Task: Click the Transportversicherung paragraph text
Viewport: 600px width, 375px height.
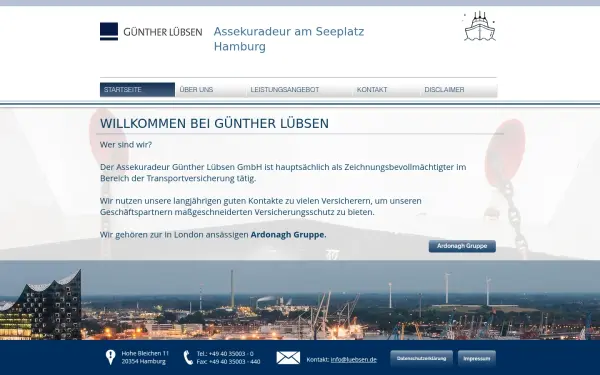Action: [283, 173]
